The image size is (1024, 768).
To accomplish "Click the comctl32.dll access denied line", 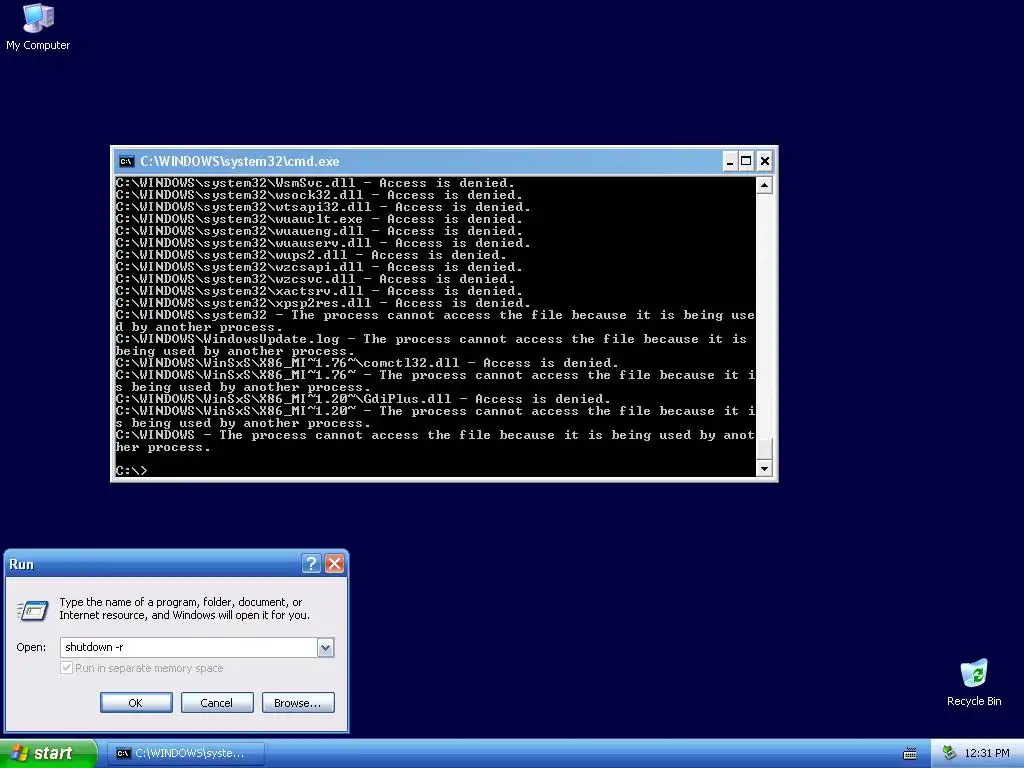I will (x=367, y=363).
